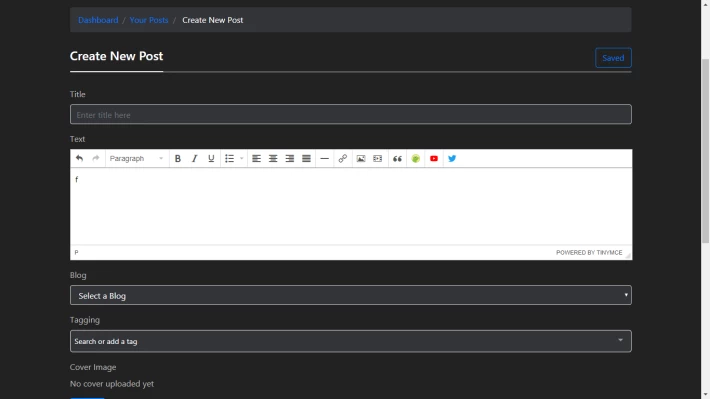Open bullet list style options arrow

[x=241, y=159]
